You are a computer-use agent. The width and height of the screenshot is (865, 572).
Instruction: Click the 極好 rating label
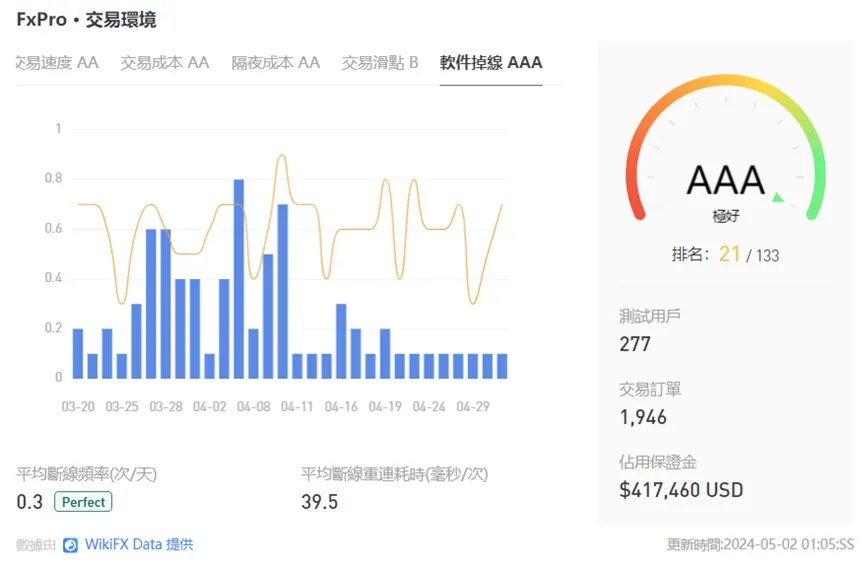[726, 216]
